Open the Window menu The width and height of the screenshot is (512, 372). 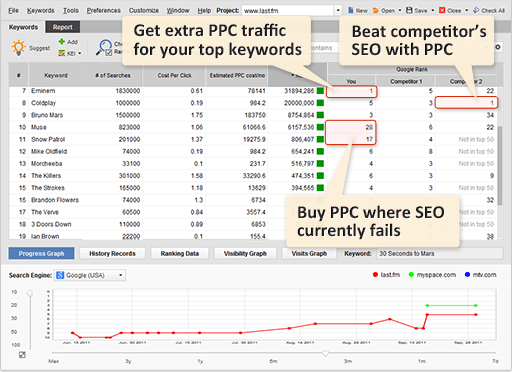pos(178,11)
